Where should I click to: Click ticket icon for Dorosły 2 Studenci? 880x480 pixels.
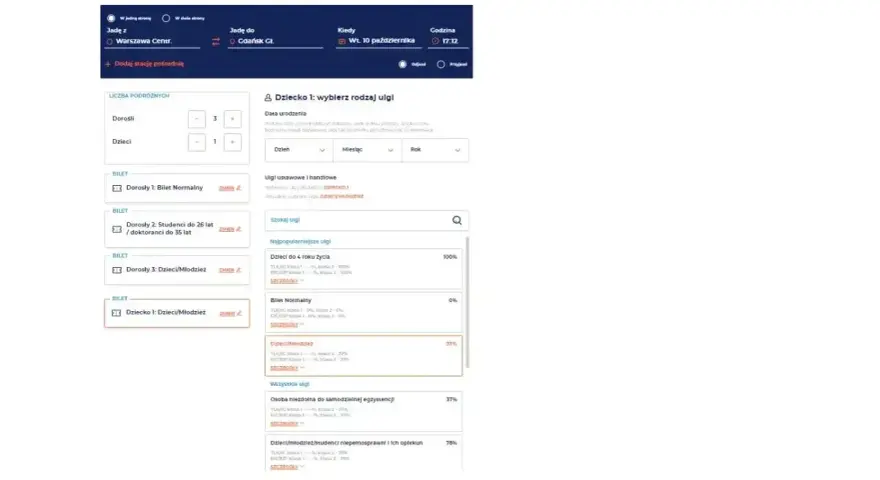point(117,229)
